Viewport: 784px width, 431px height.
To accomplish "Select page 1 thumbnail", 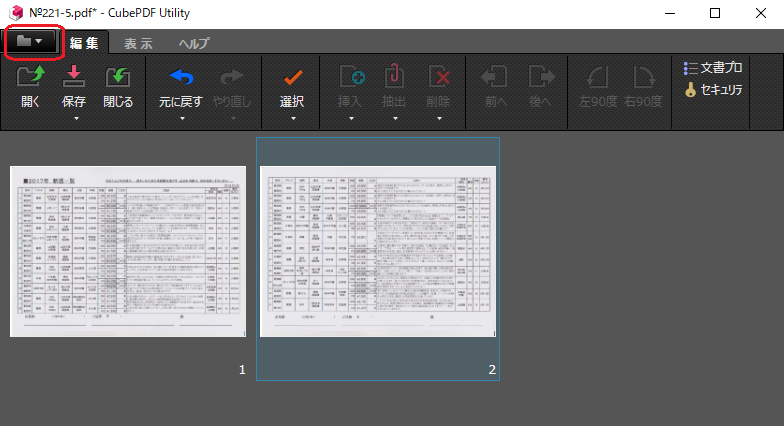I will click(128, 252).
